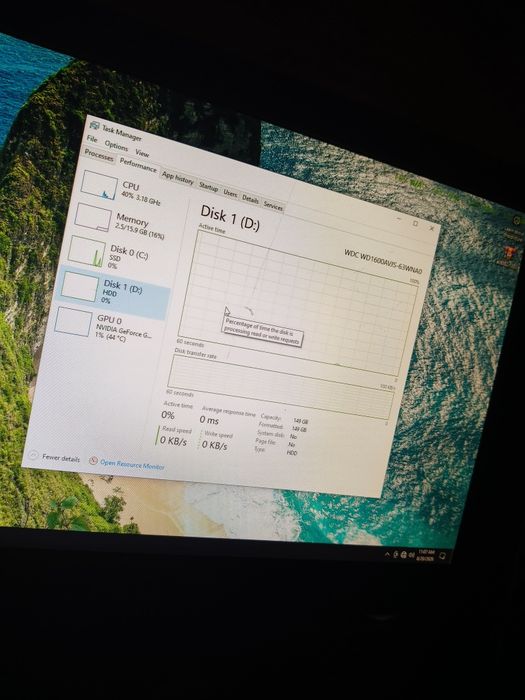Maximize the Task Manager window
Screen dimensions: 525x700
415,223
